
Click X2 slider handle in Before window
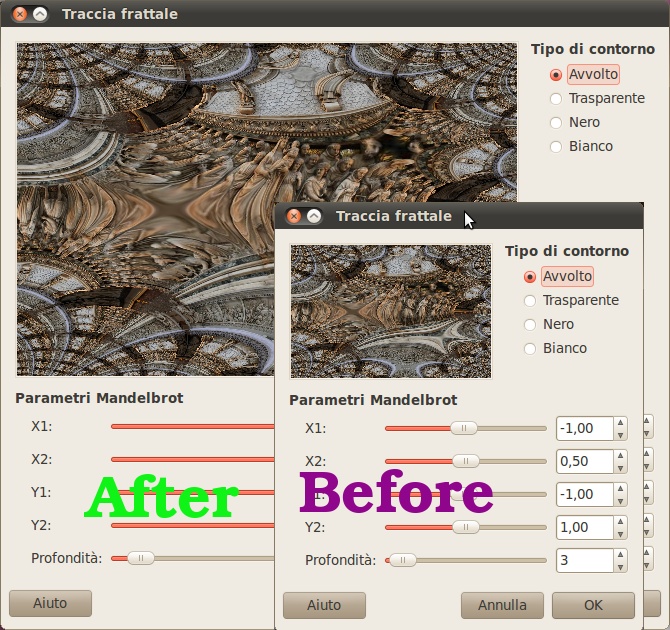coord(466,461)
